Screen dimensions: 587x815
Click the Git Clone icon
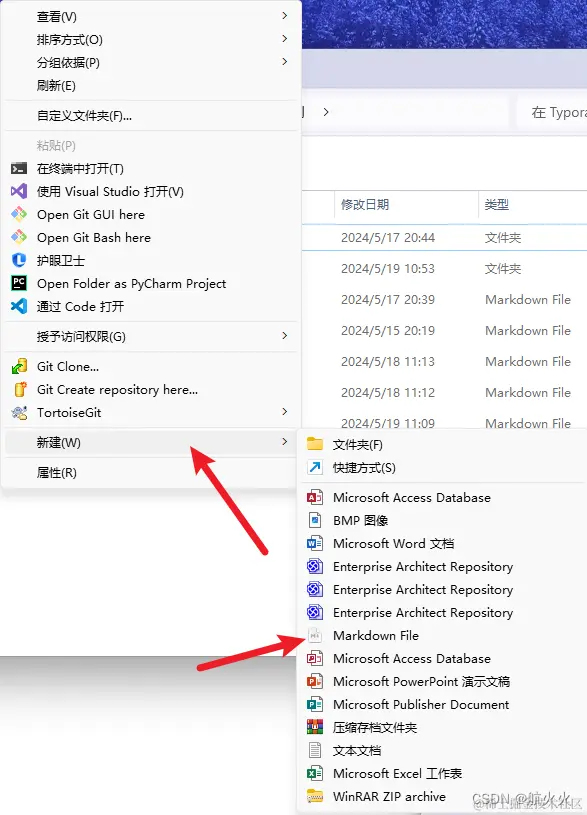click(x=19, y=366)
